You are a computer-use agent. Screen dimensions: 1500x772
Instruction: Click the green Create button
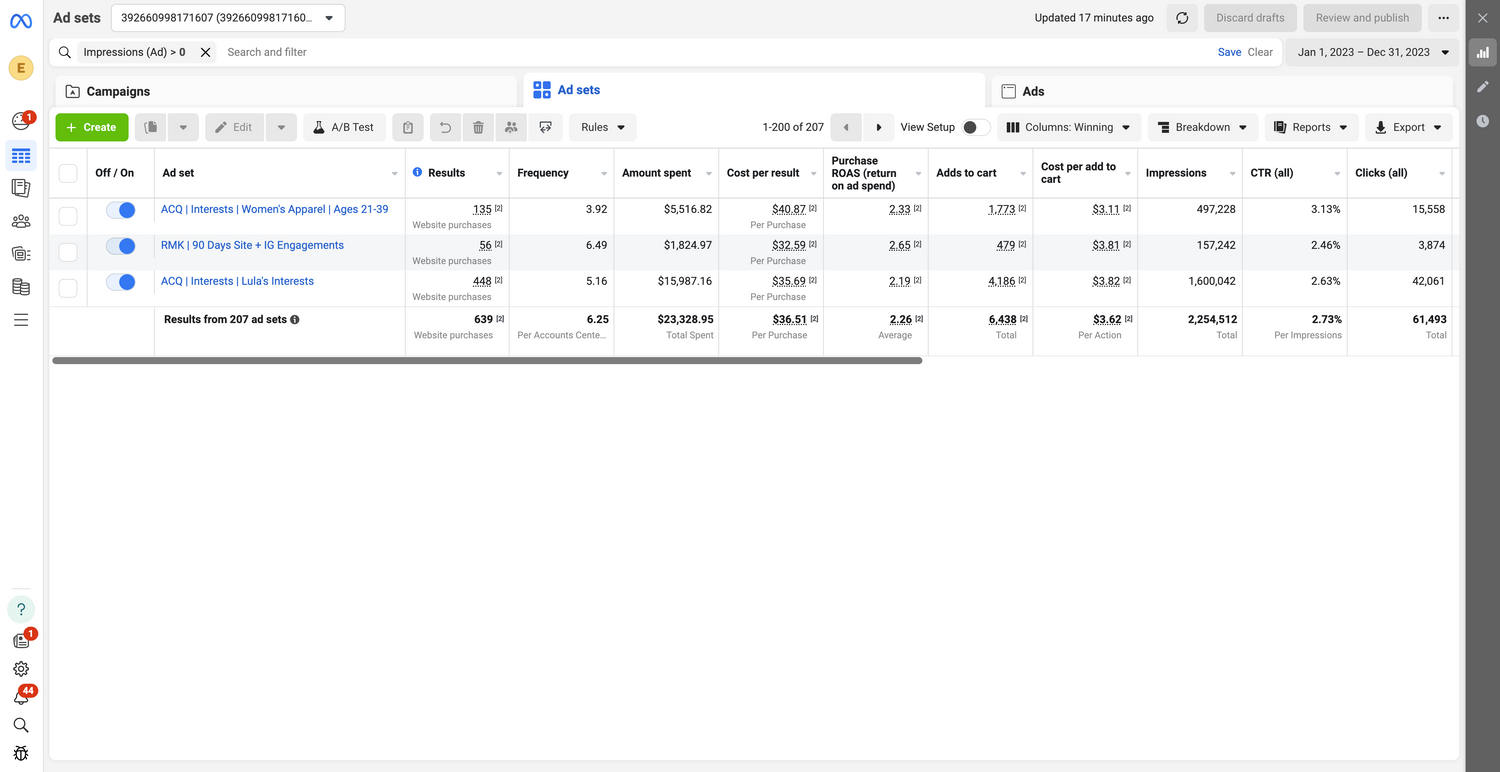click(x=92, y=127)
